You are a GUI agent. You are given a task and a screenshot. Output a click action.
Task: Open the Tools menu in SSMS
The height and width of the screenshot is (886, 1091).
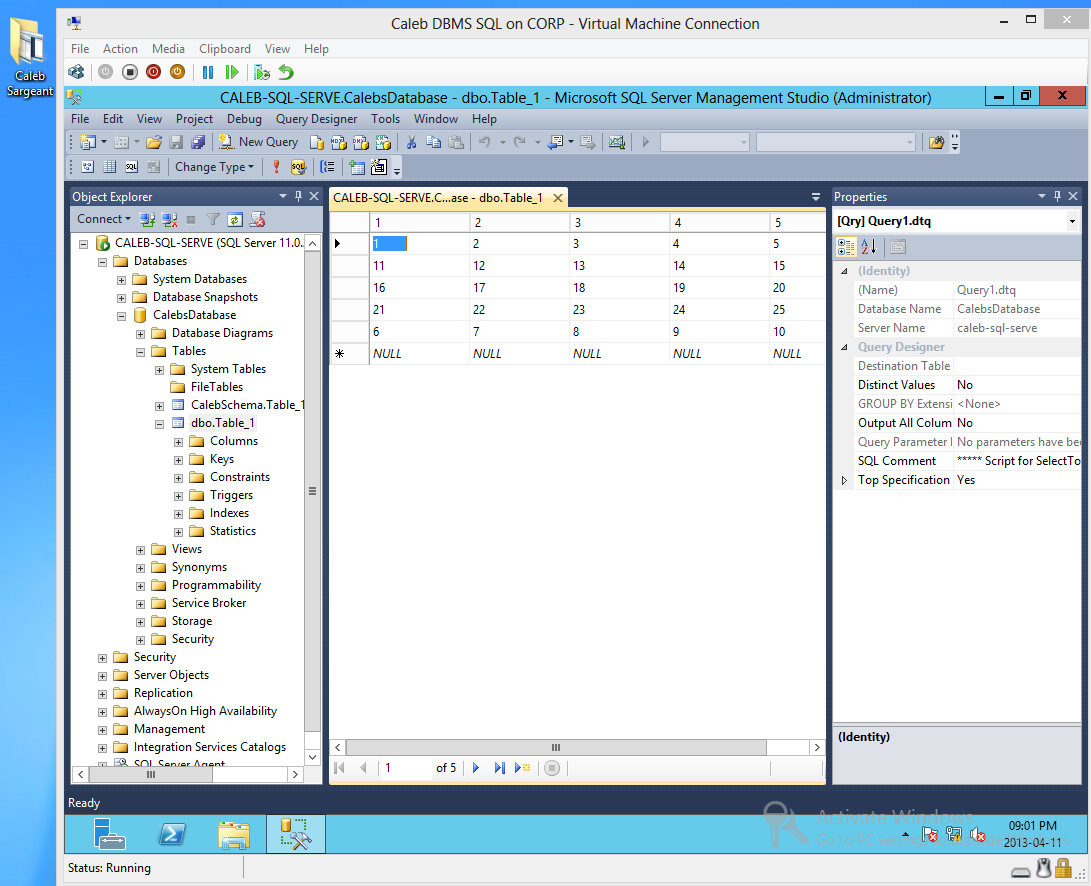(385, 119)
